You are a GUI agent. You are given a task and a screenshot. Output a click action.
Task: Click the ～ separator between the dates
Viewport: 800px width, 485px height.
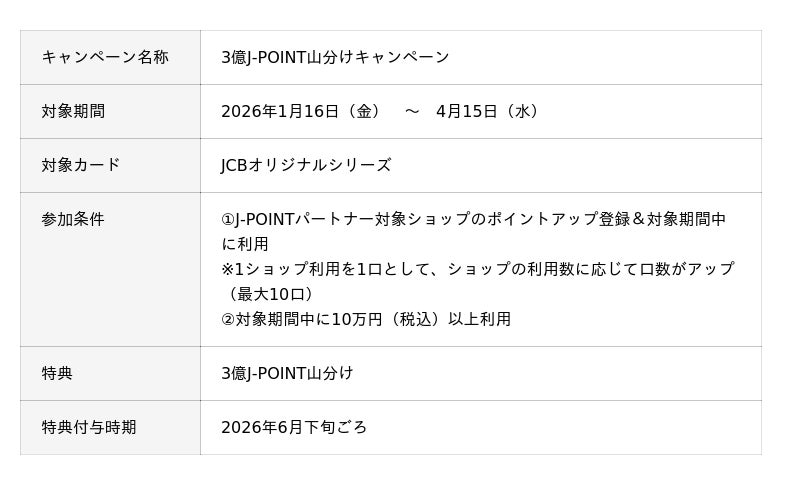pyautogui.click(x=412, y=111)
